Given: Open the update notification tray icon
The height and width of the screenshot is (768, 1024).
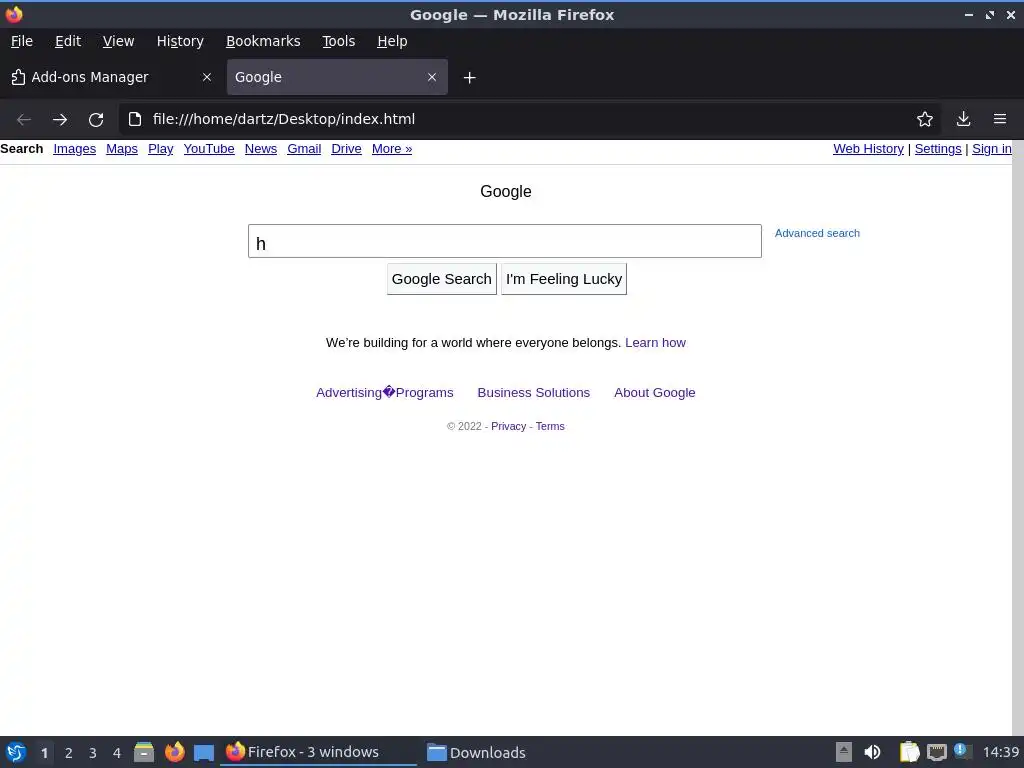Looking at the screenshot, I should pos(962,751).
